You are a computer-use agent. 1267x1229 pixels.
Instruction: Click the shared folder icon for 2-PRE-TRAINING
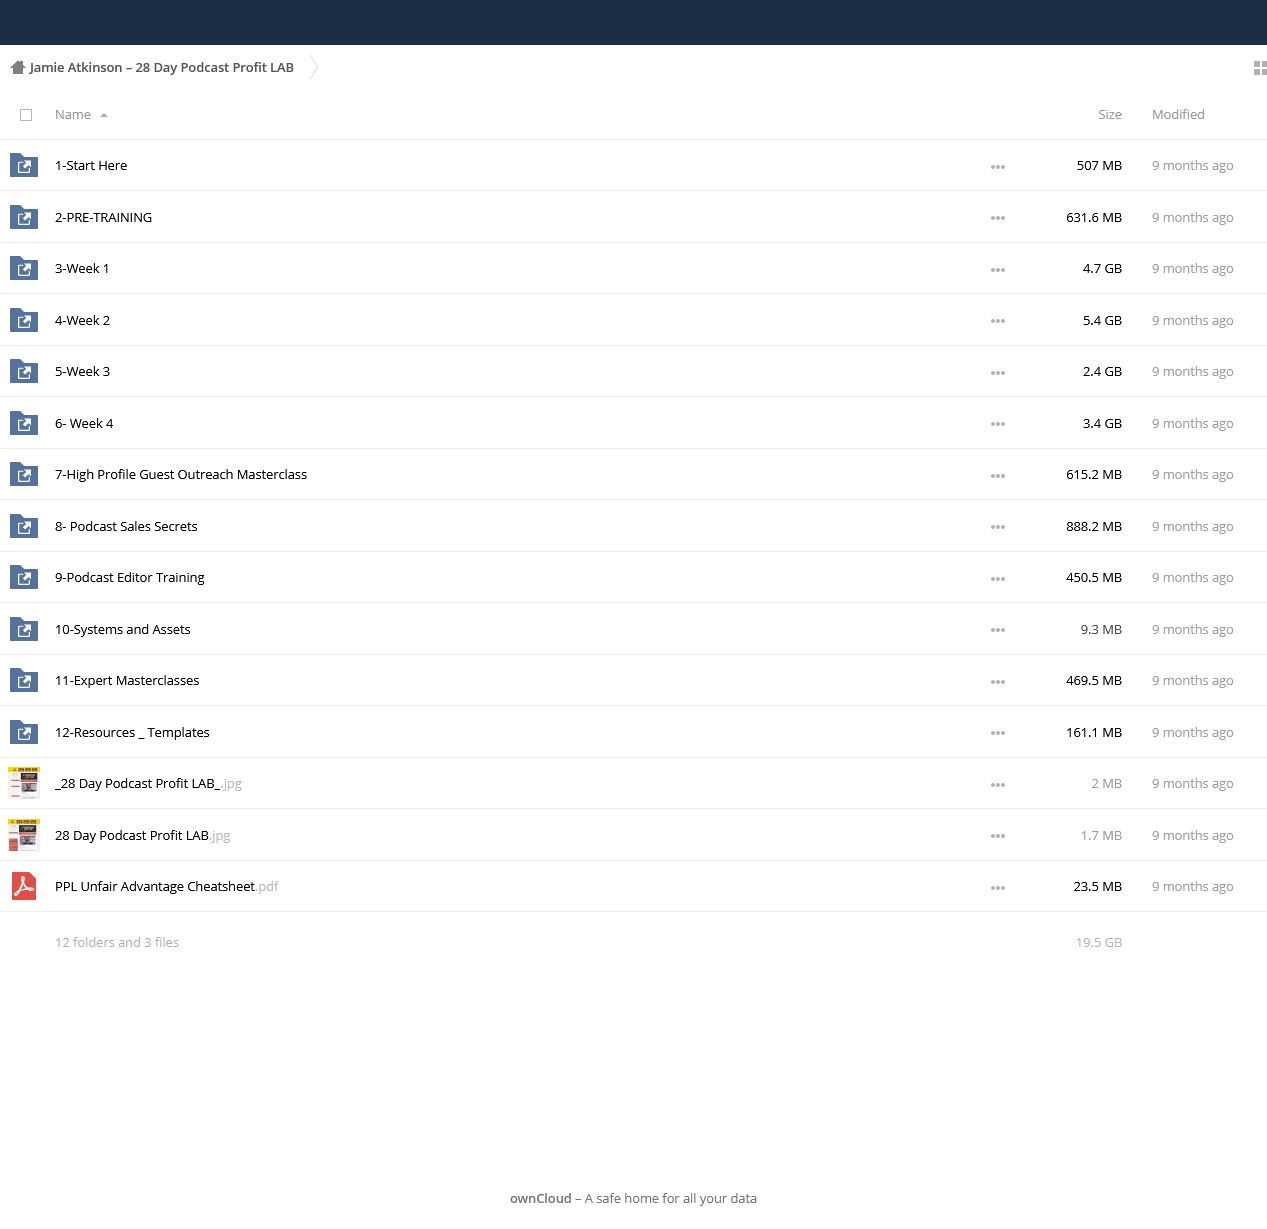pyautogui.click(x=24, y=217)
